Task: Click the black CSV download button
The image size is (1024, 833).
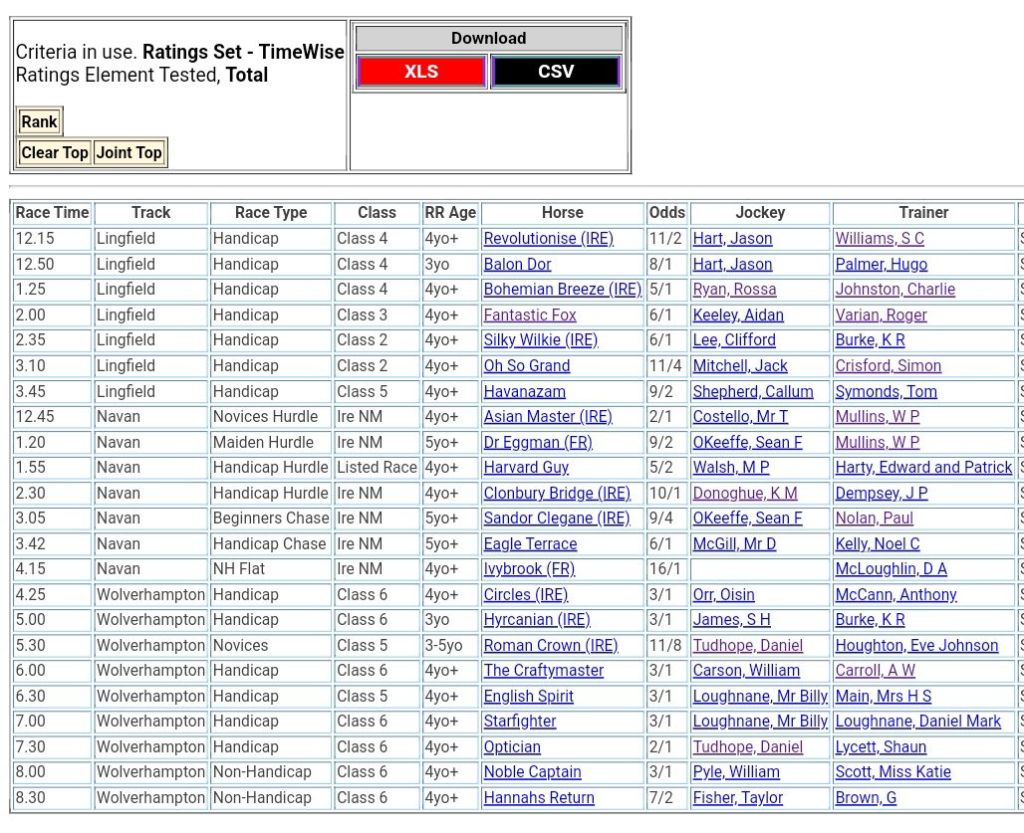Action: click(x=556, y=72)
